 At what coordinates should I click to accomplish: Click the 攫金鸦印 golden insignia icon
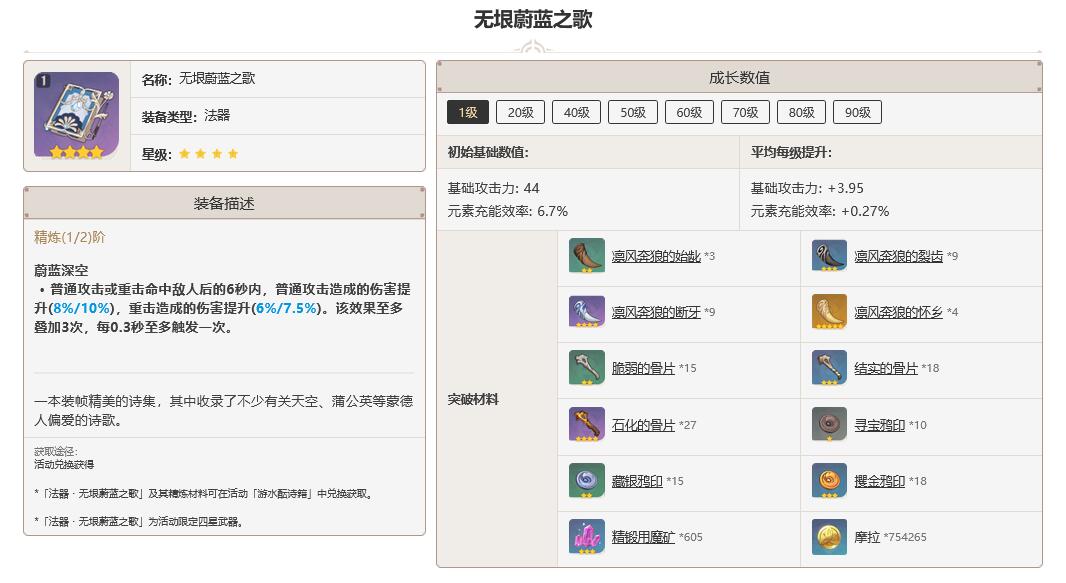(829, 480)
